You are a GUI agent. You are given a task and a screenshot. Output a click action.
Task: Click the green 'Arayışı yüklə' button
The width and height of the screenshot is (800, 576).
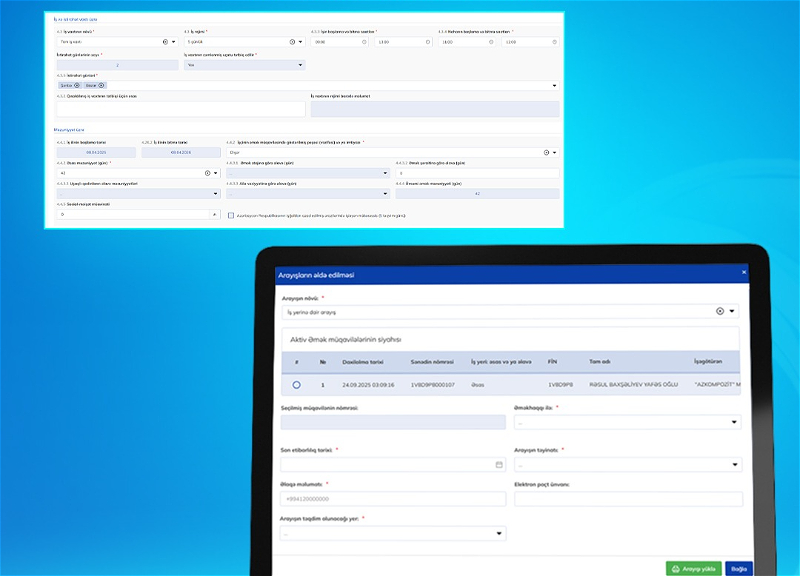pos(692,567)
